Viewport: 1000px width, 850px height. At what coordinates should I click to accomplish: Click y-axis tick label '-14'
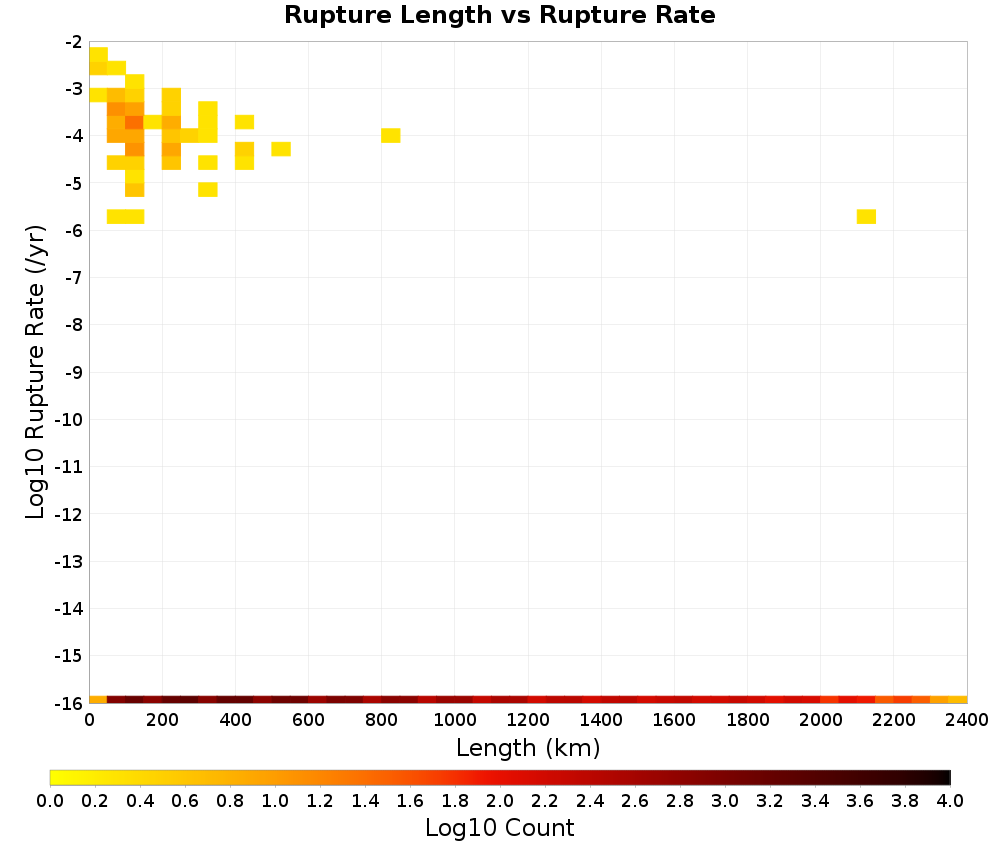69,608
